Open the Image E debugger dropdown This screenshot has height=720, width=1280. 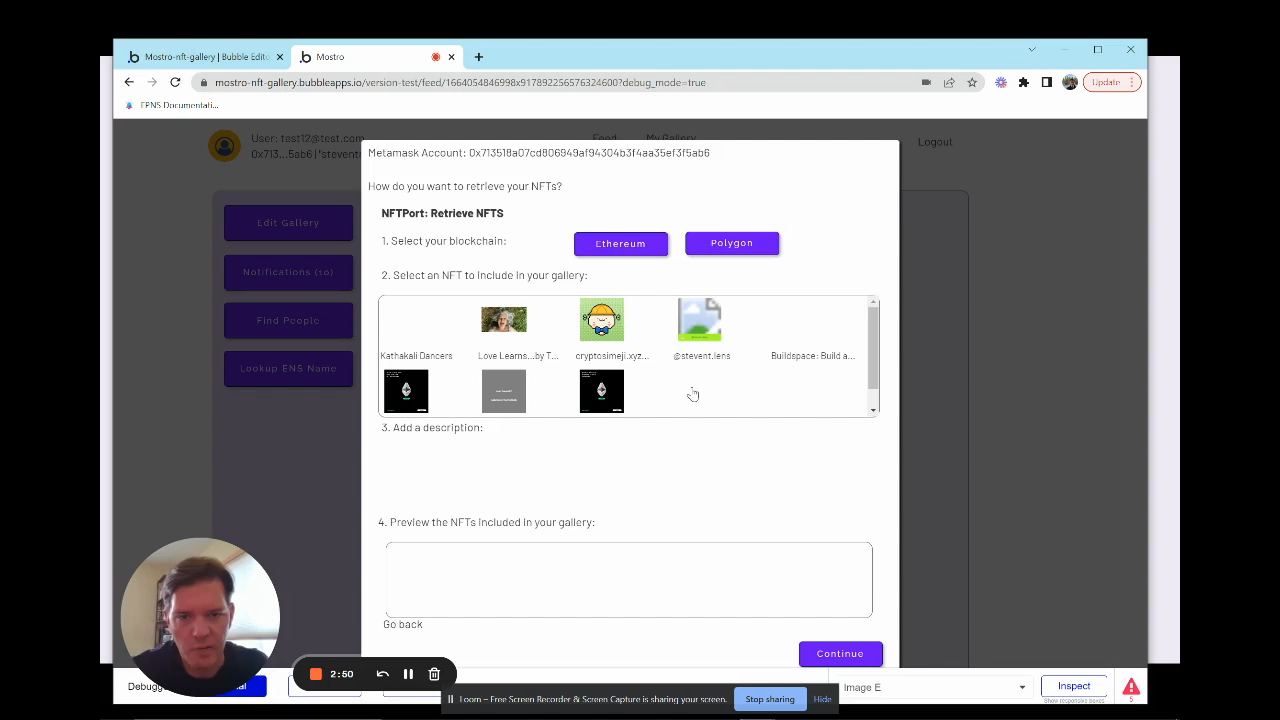coord(933,687)
